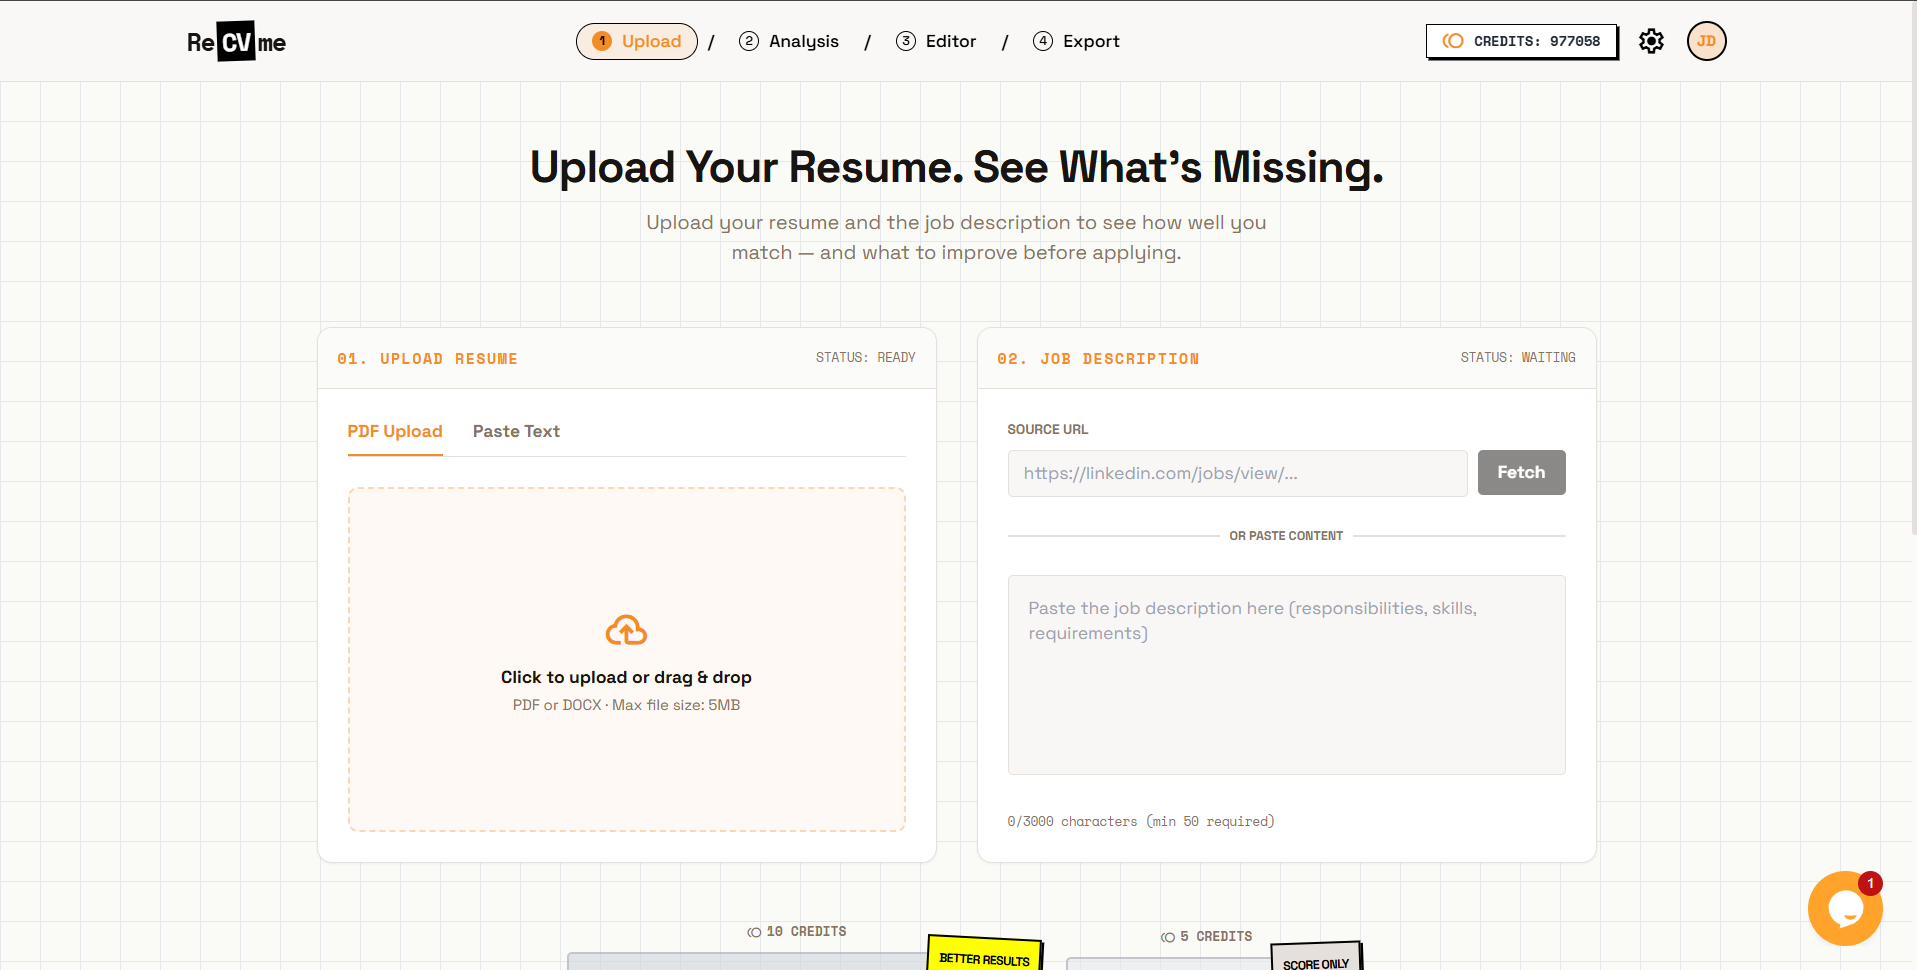Open the orange chat support bubble
This screenshot has width=1917, height=970.
(x=1845, y=908)
